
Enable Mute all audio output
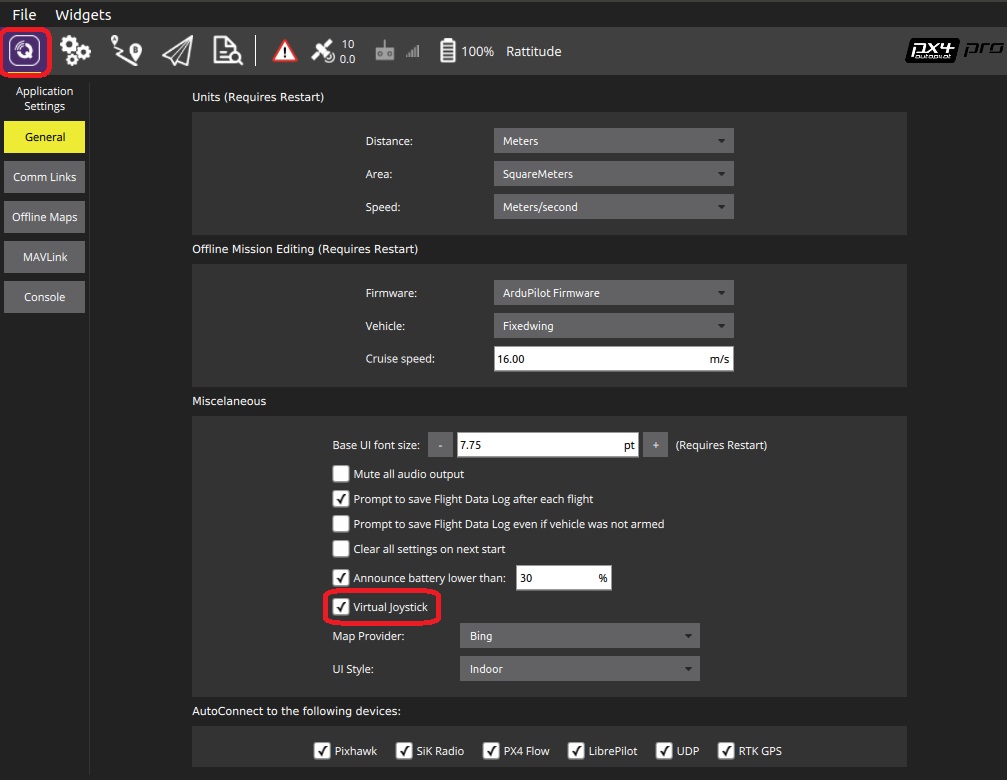(341, 474)
